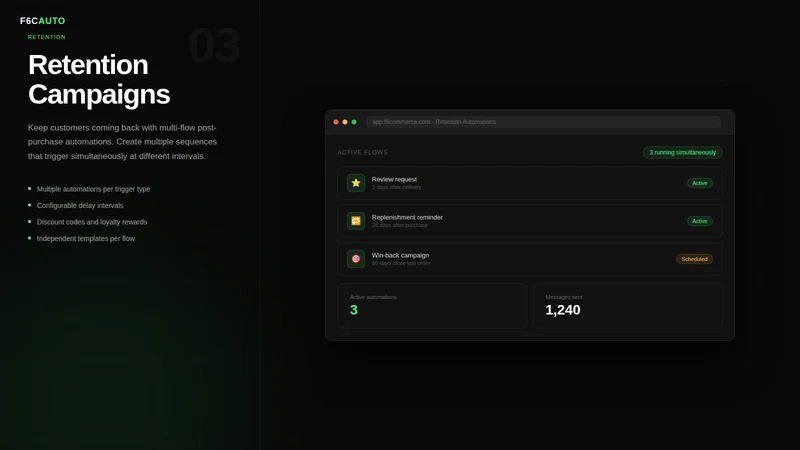Click the red close window dot
800x450 pixels.
(336, 122)
